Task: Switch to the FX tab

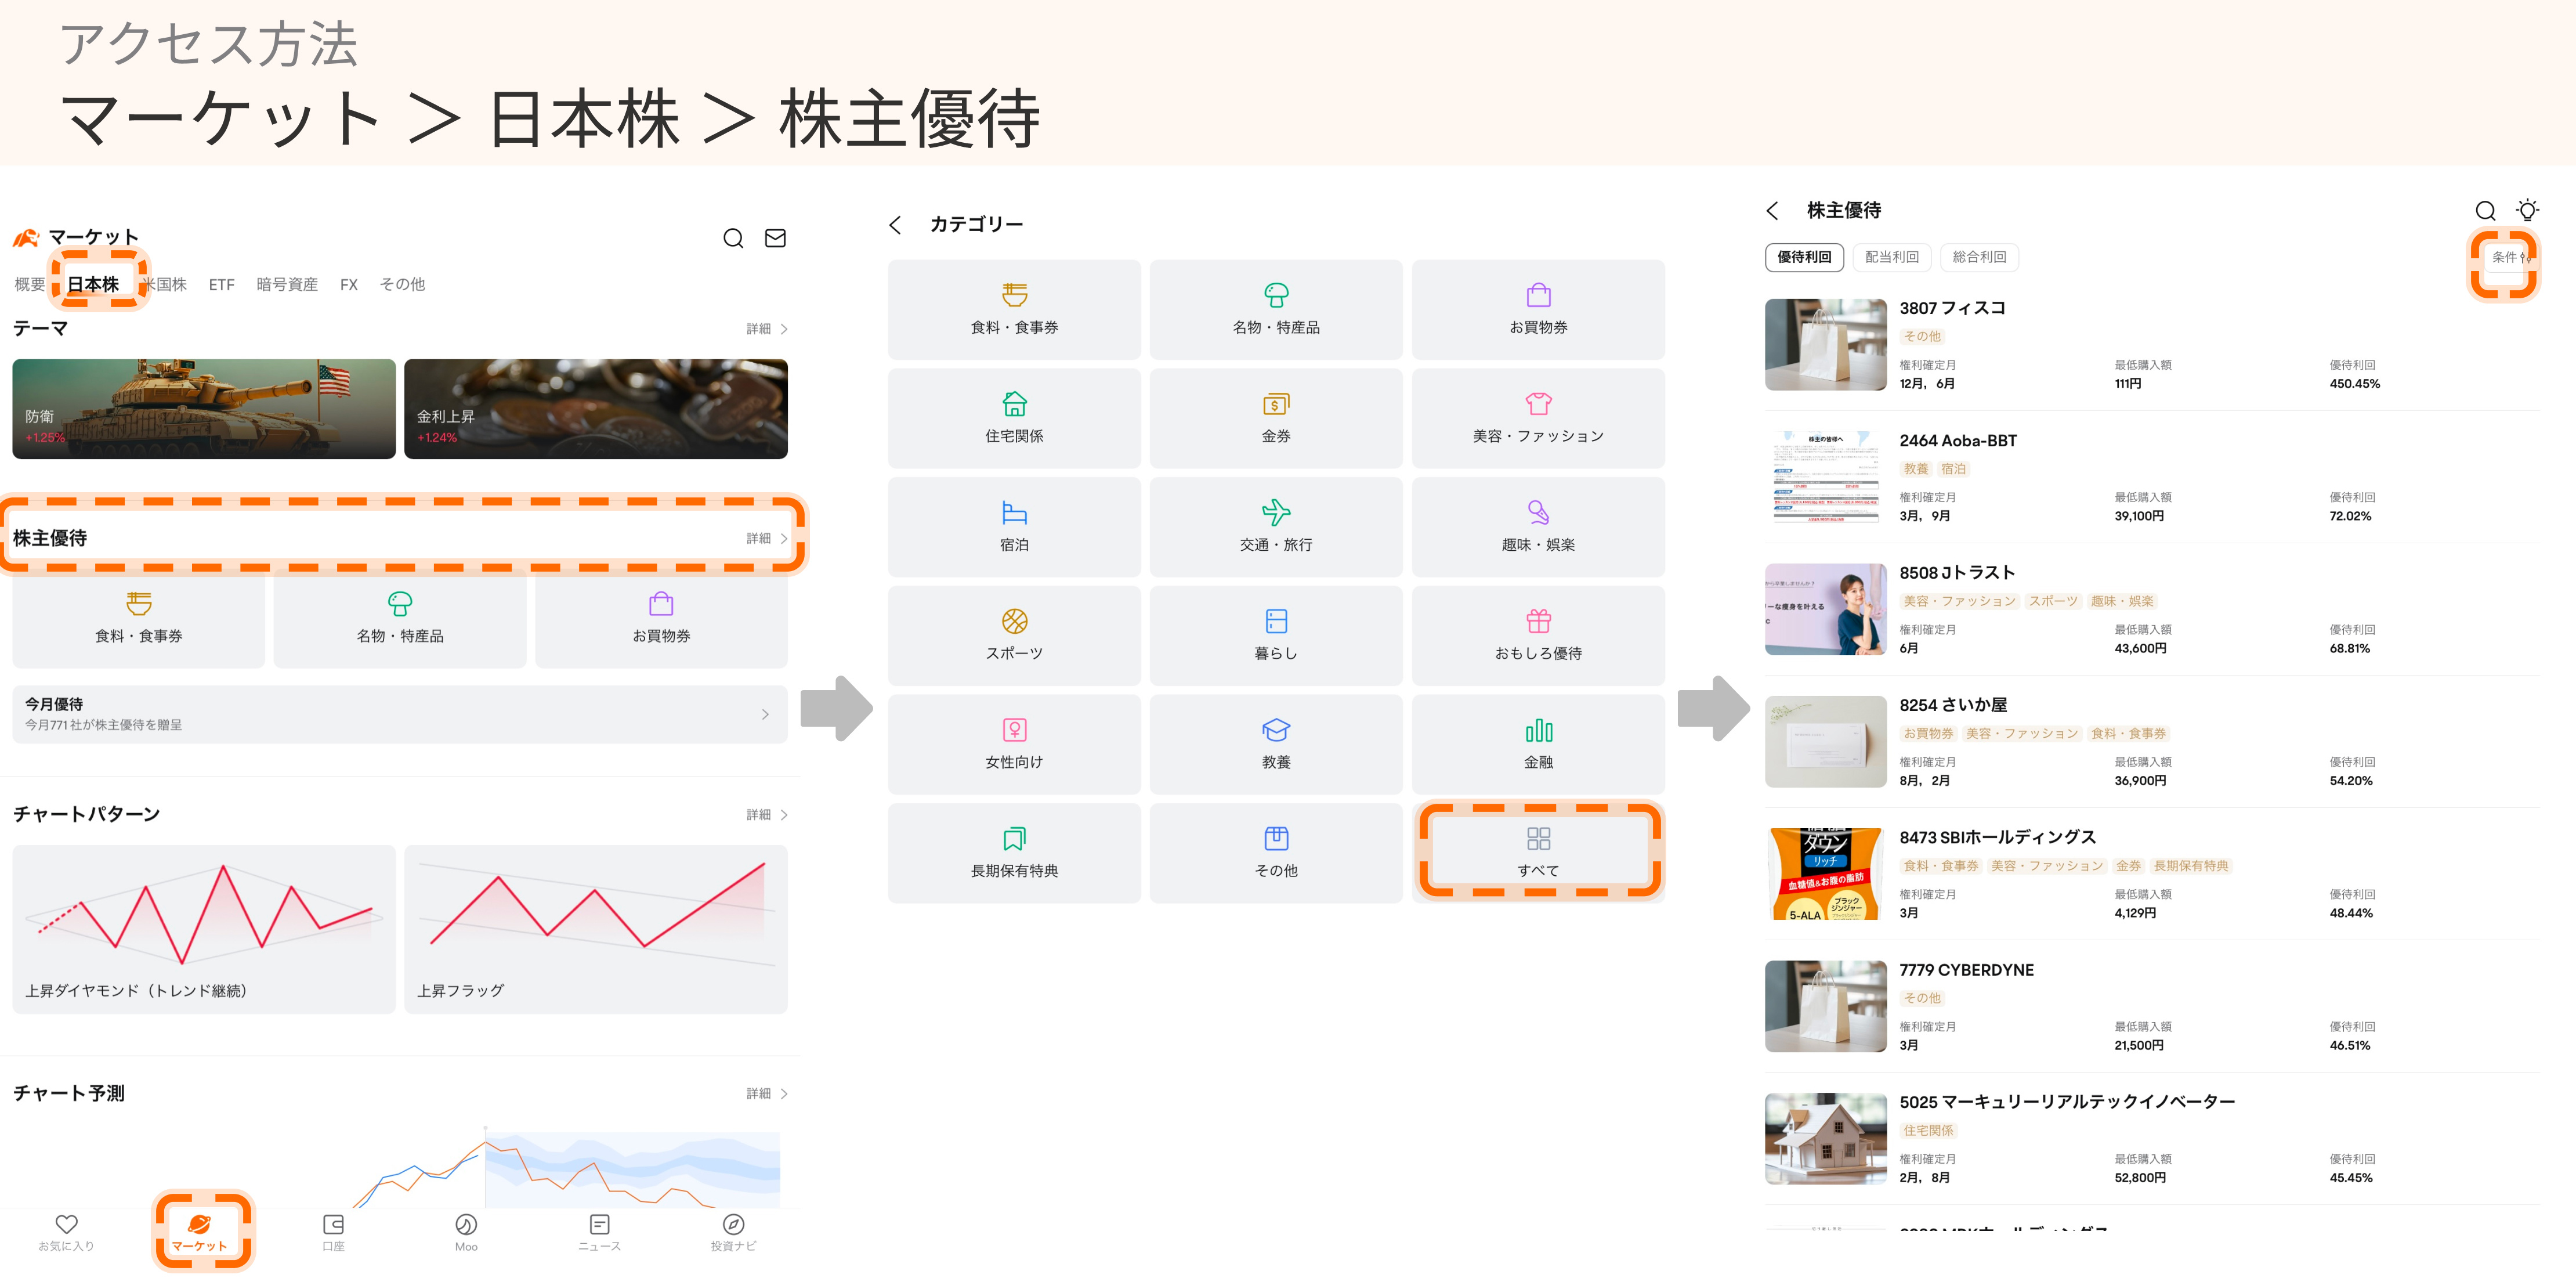Action: pos(348,285)
